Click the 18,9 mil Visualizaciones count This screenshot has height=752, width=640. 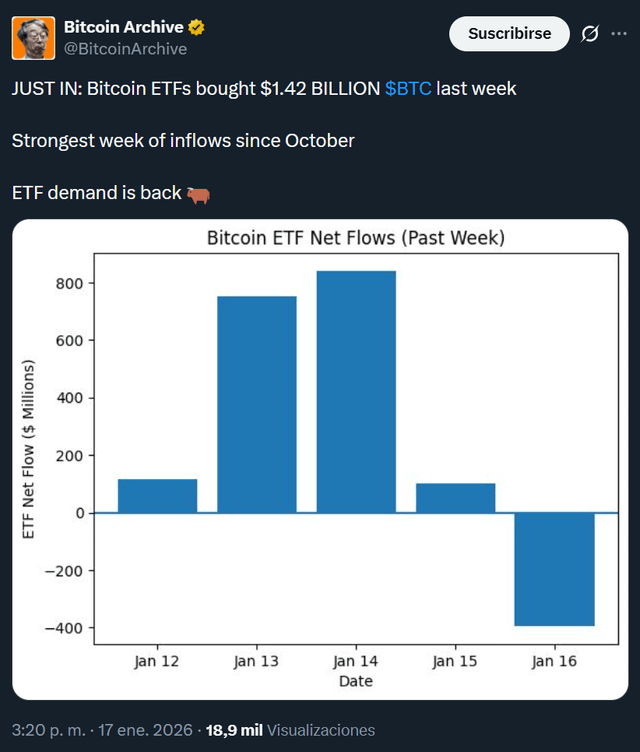pos(290,730)
